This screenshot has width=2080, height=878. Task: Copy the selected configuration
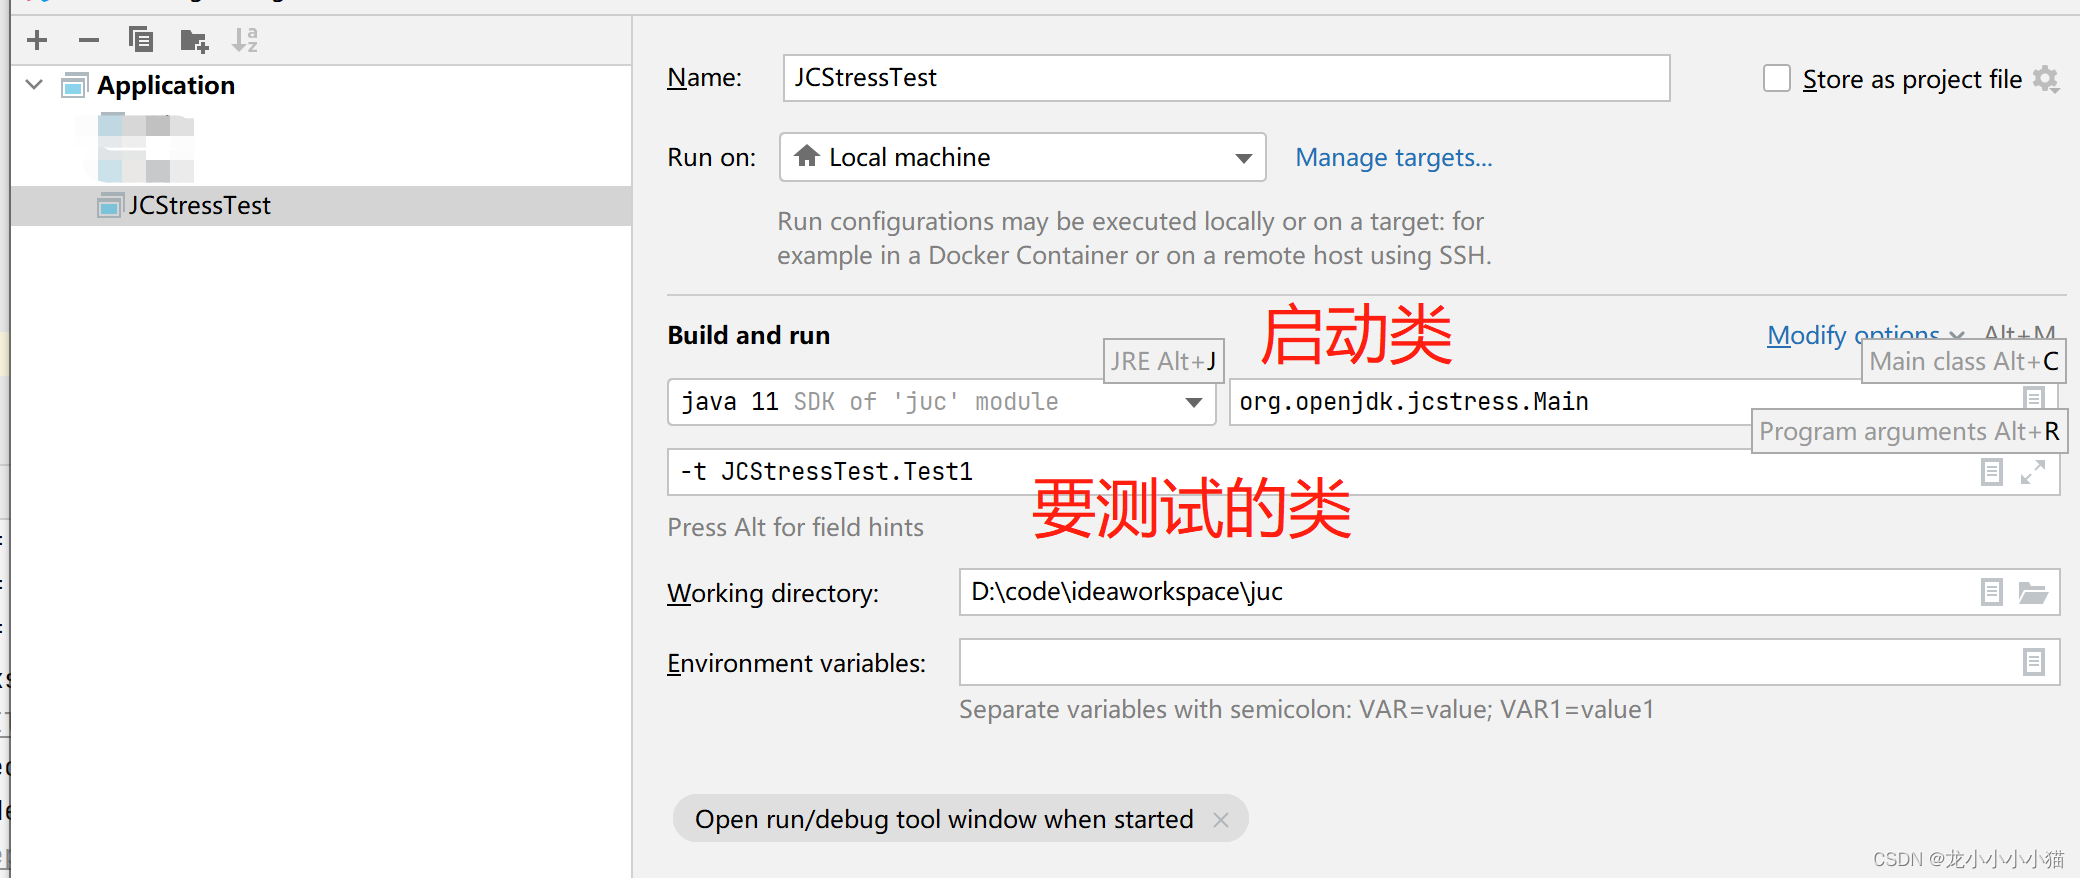click(x=141, y=40)
